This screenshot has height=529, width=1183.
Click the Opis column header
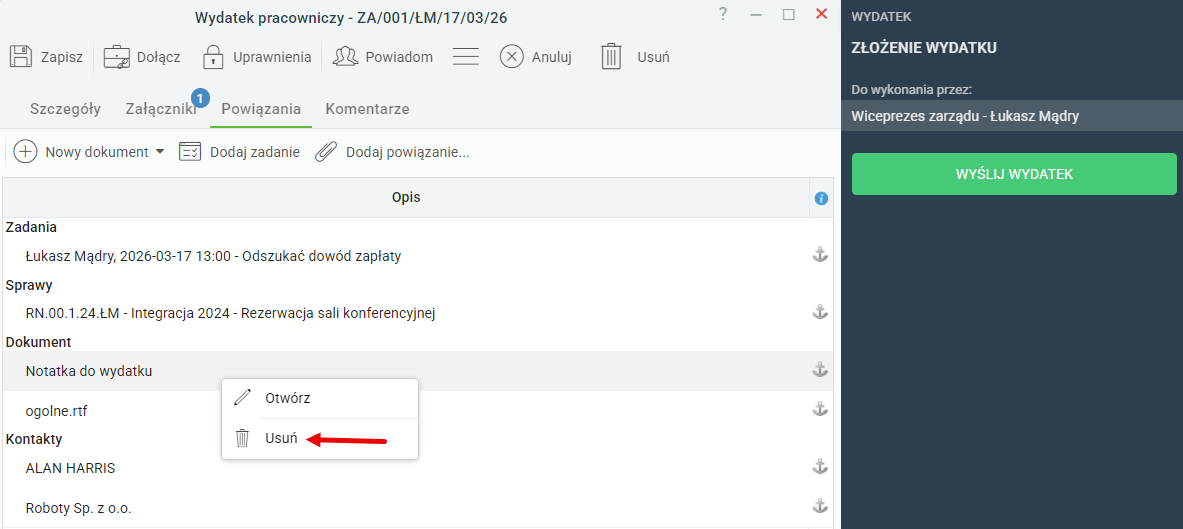[x=406, y=198]
